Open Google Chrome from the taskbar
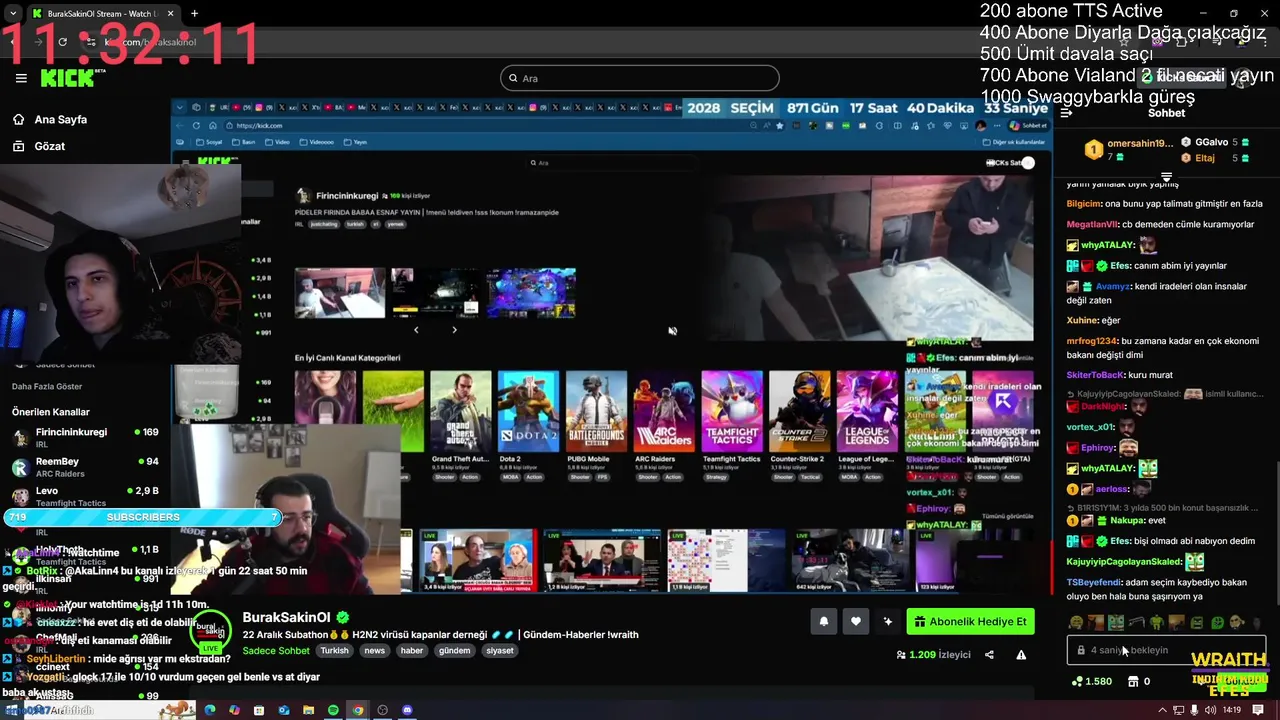The height and width of the screenshot is (720, 1280). pos(357,710)
